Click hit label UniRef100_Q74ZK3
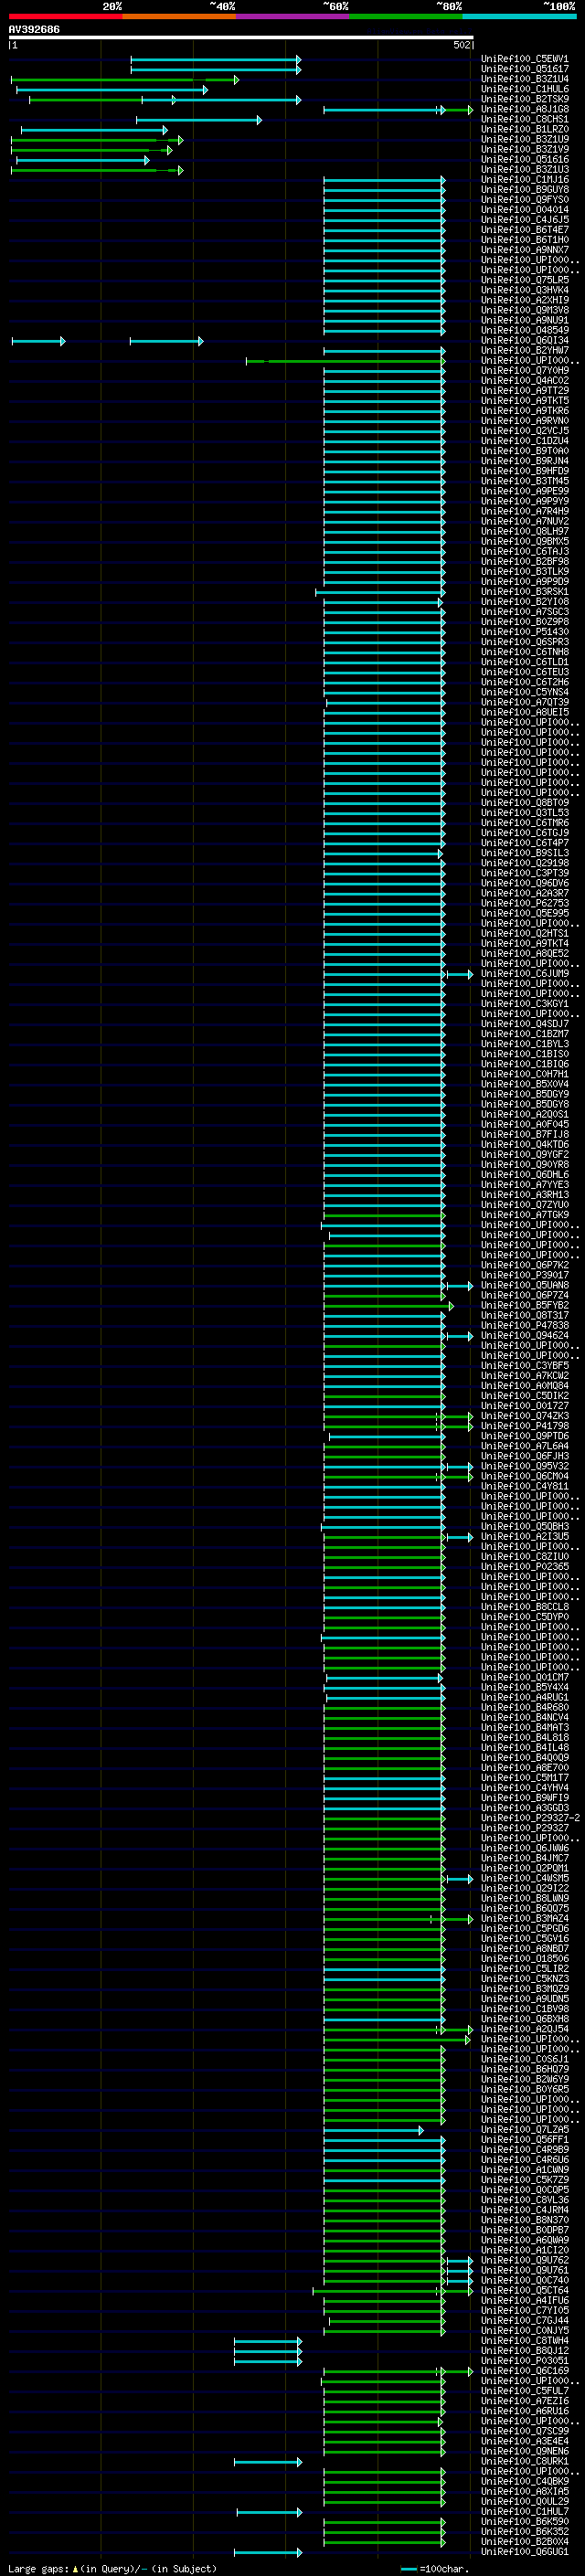 [524, 1417]
